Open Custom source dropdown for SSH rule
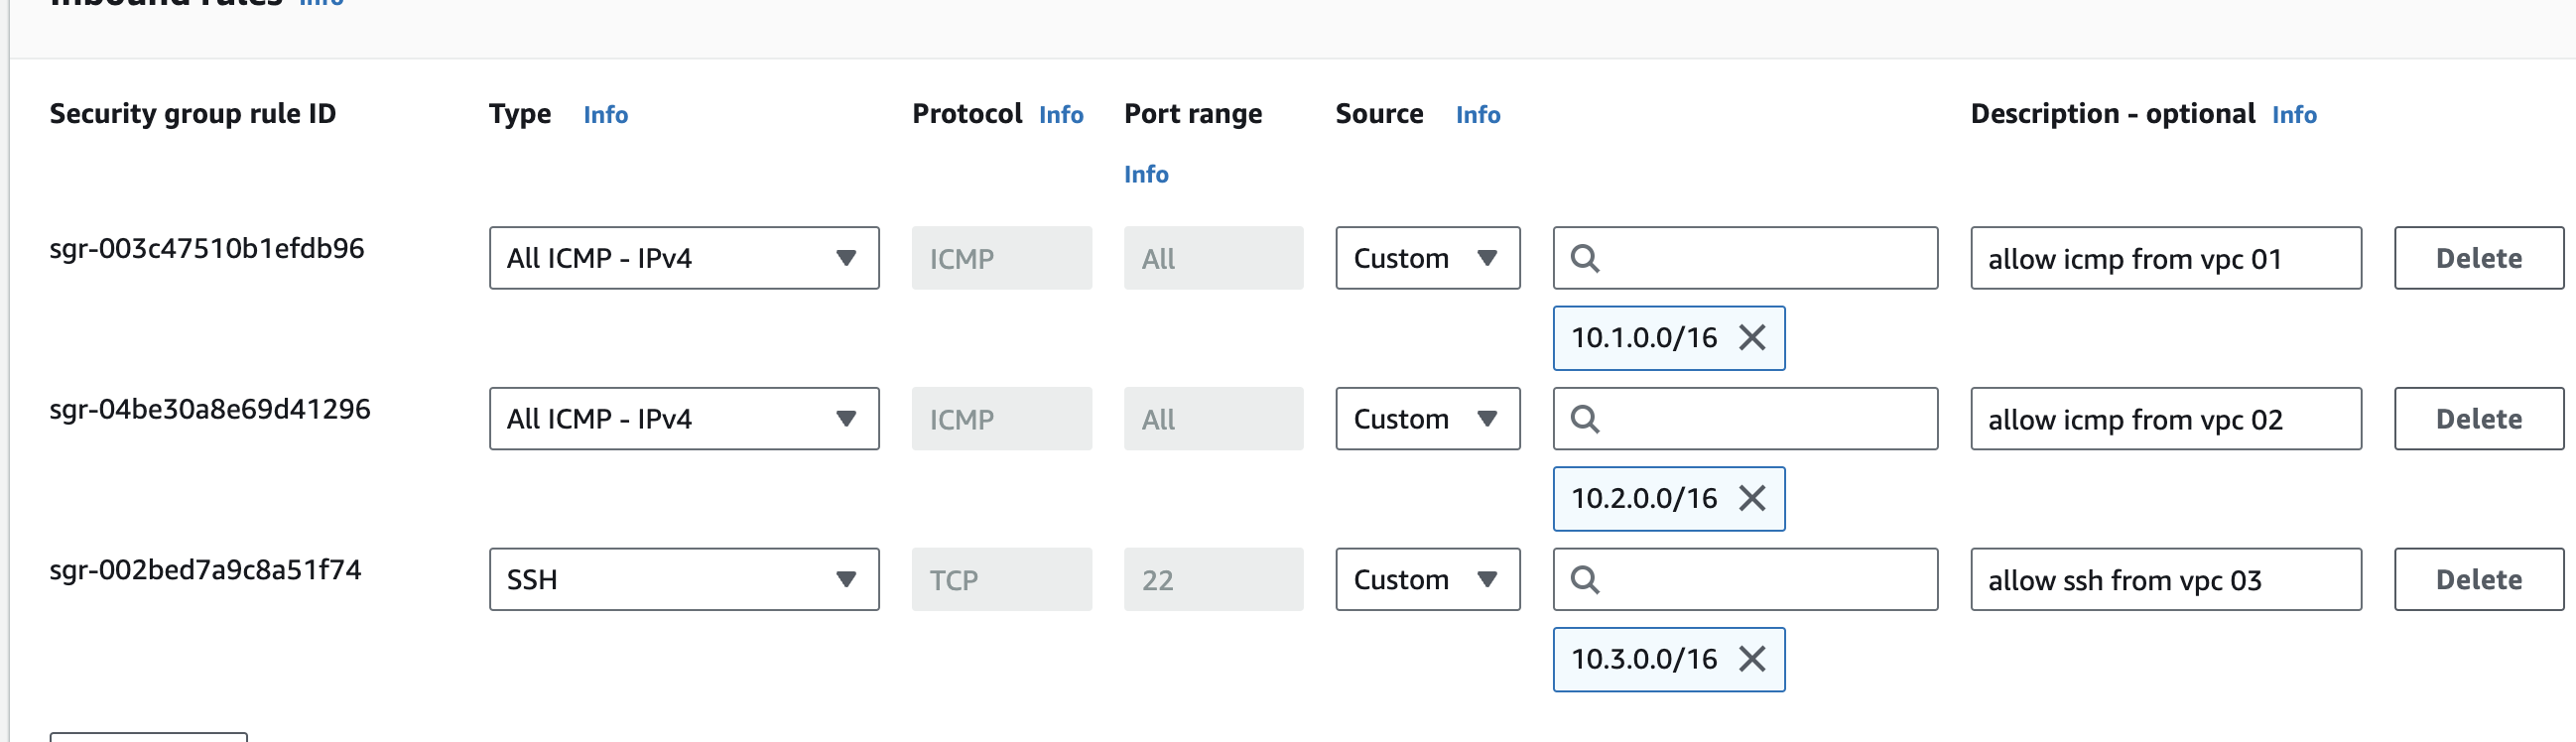2576x742 pixels. click(x=1427, y=580)
